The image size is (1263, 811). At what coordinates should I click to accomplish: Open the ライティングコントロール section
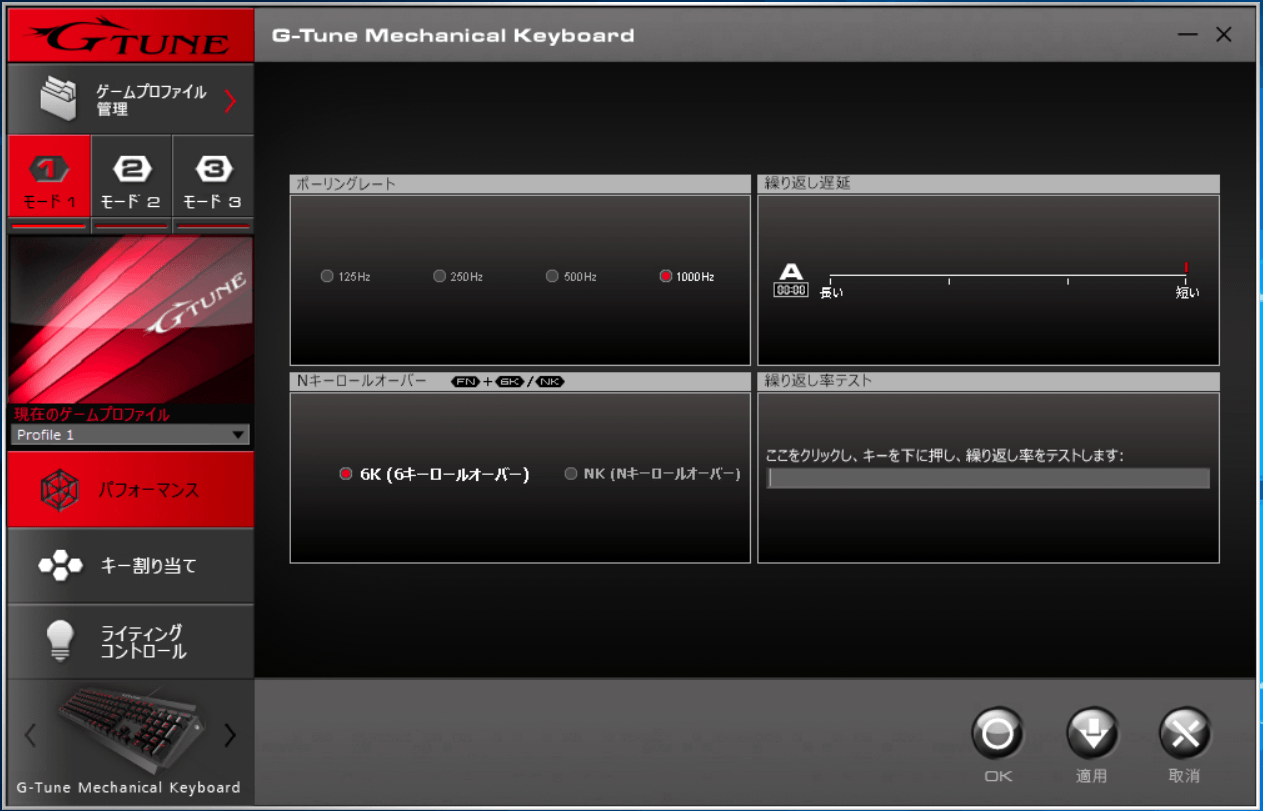[131, 642]
